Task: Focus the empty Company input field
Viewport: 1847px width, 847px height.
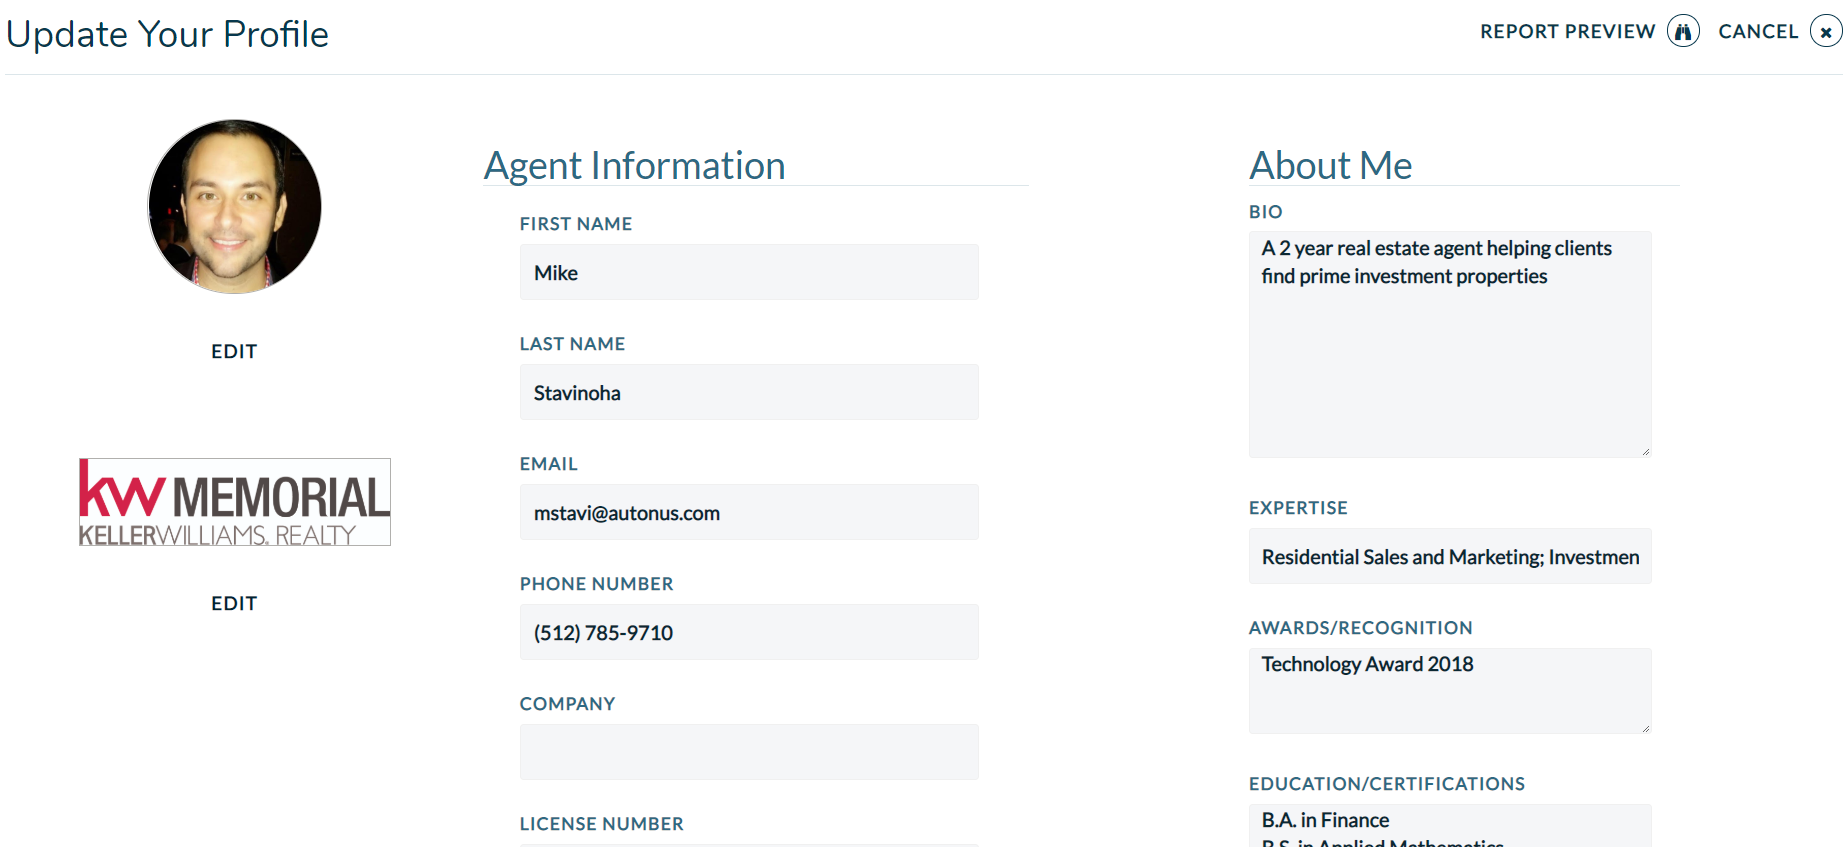Action: click(749, 752)
